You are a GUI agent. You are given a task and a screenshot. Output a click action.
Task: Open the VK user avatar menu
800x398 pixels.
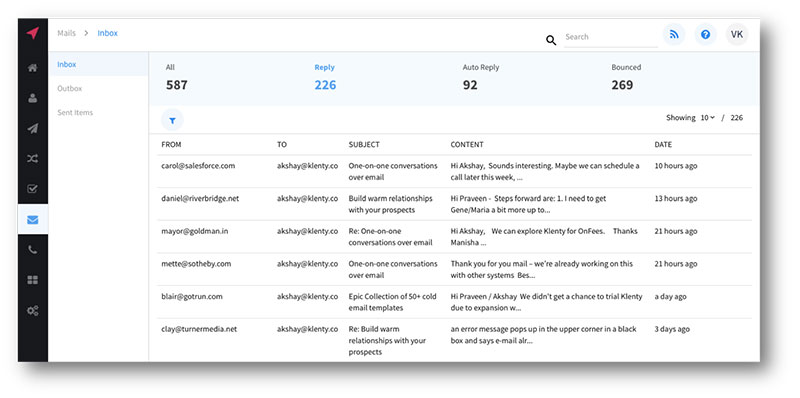pos(737,35)
